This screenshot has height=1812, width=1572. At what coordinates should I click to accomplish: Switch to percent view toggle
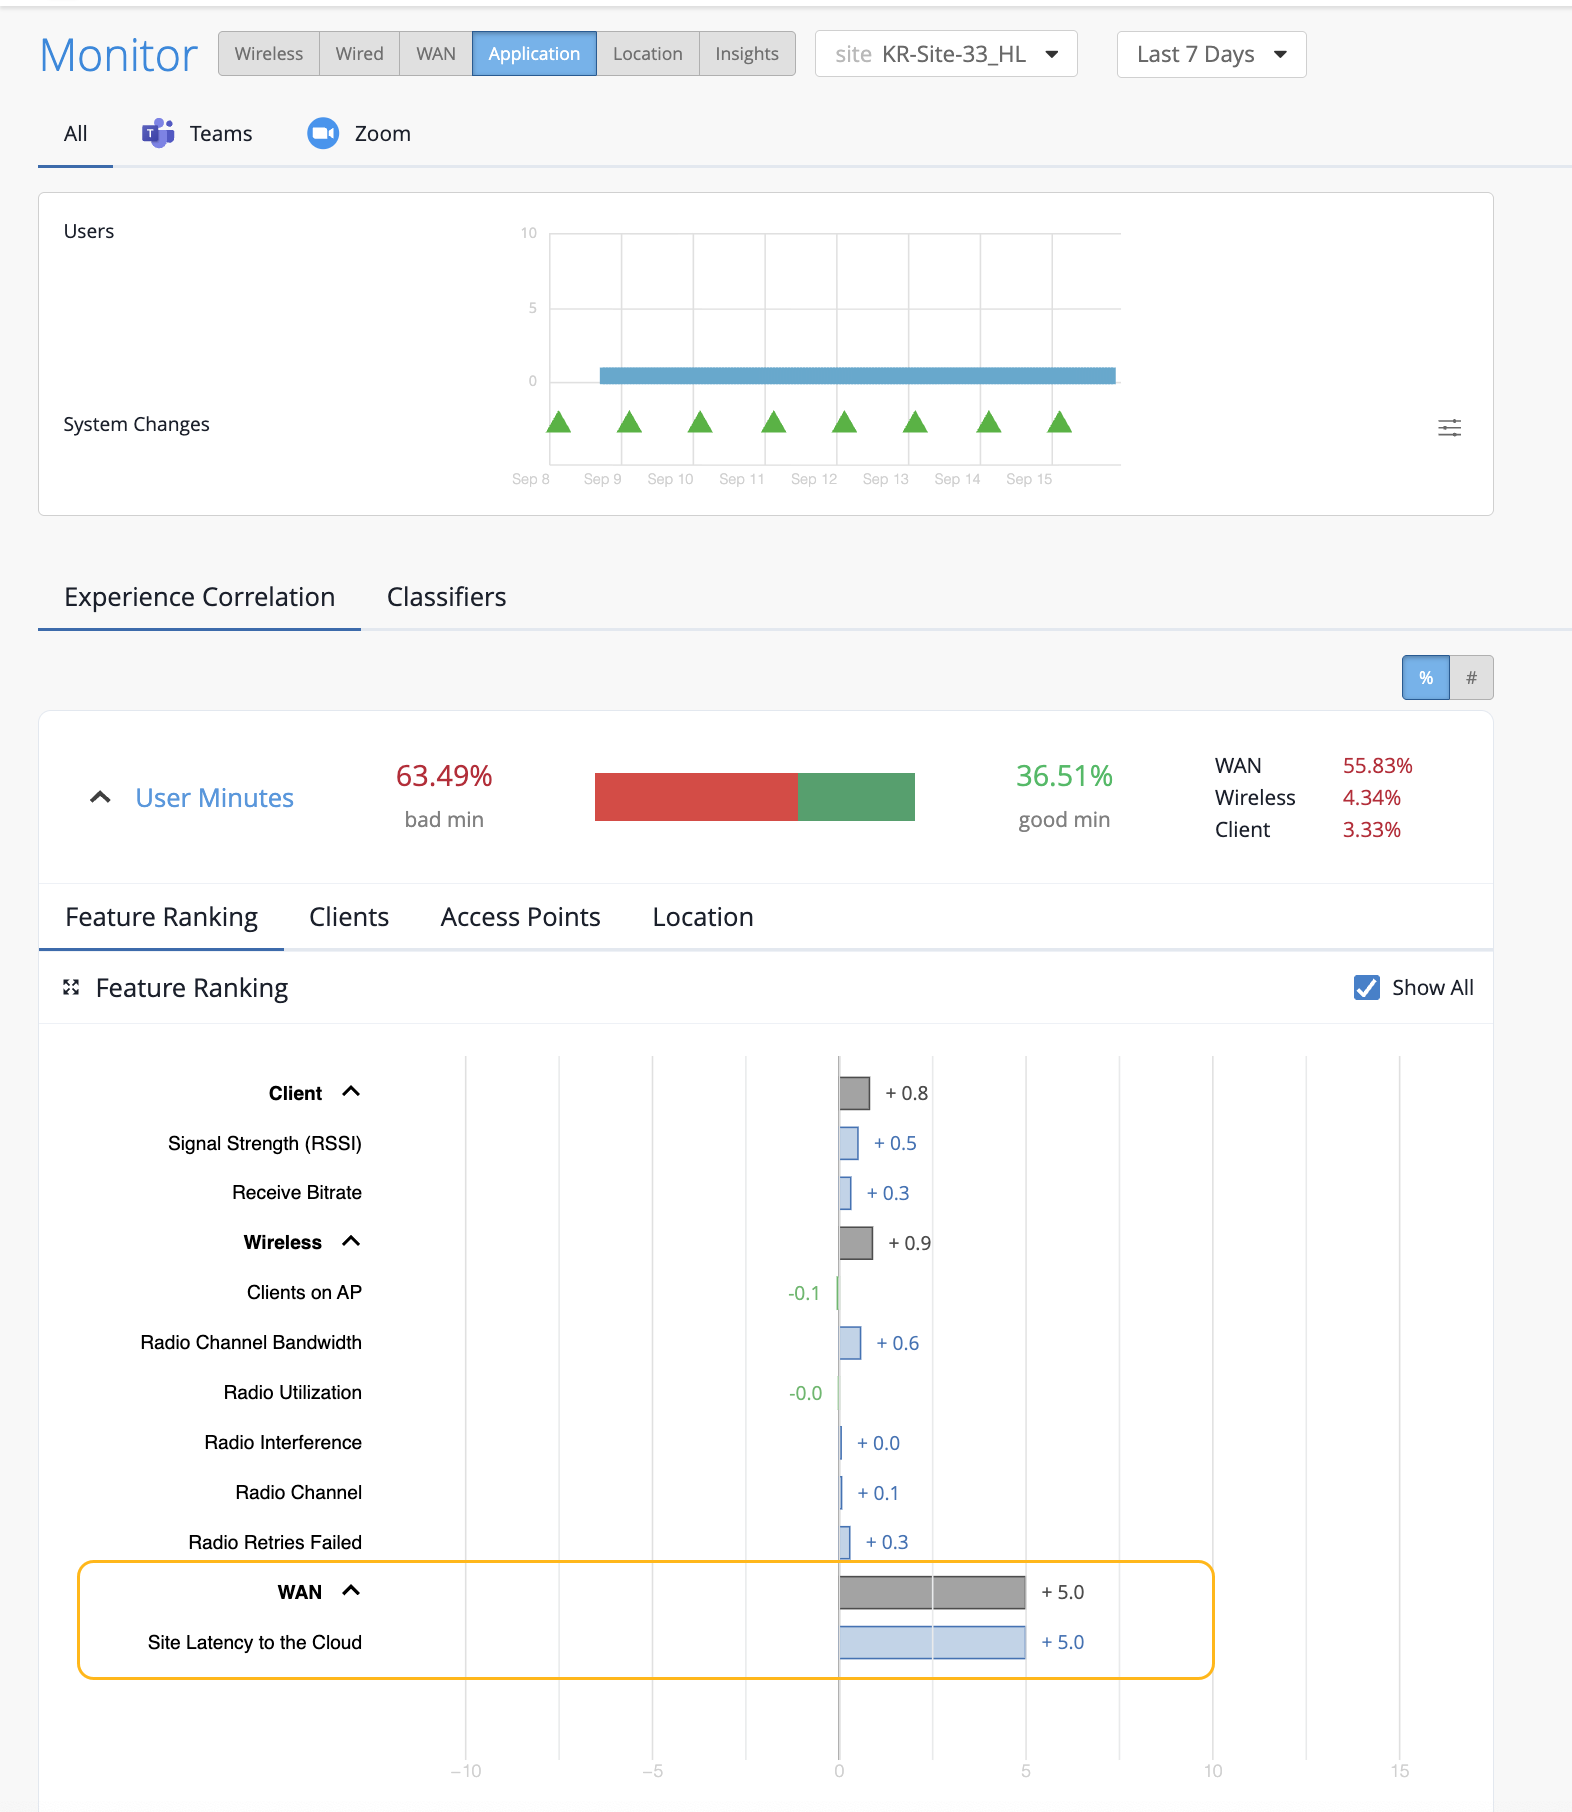pos(1425,678)
